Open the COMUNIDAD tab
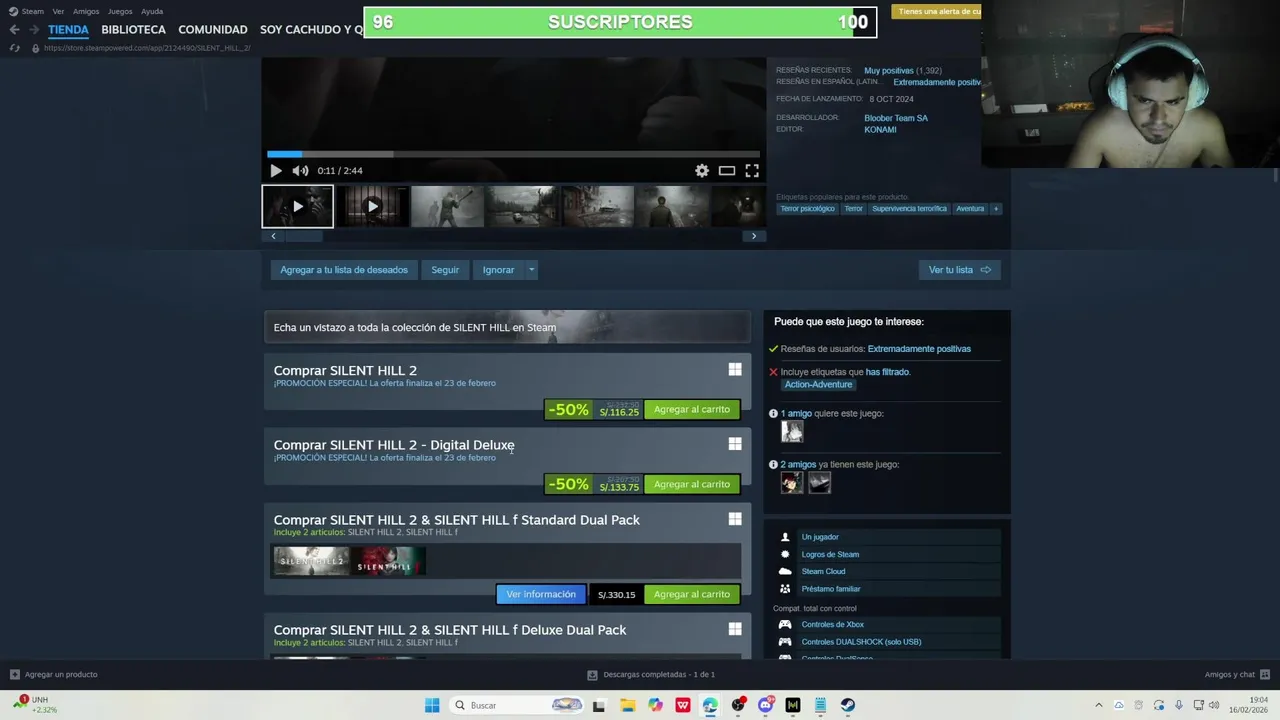The width and height of the screenshot is (1280, 720). tap(213, 30)
